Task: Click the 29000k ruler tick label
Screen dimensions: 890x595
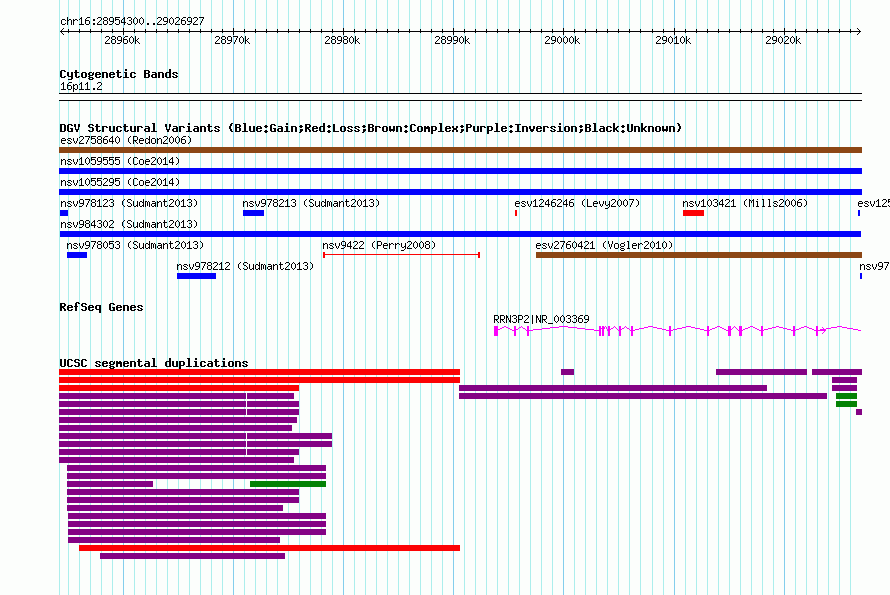Action: tap(562, 40)
